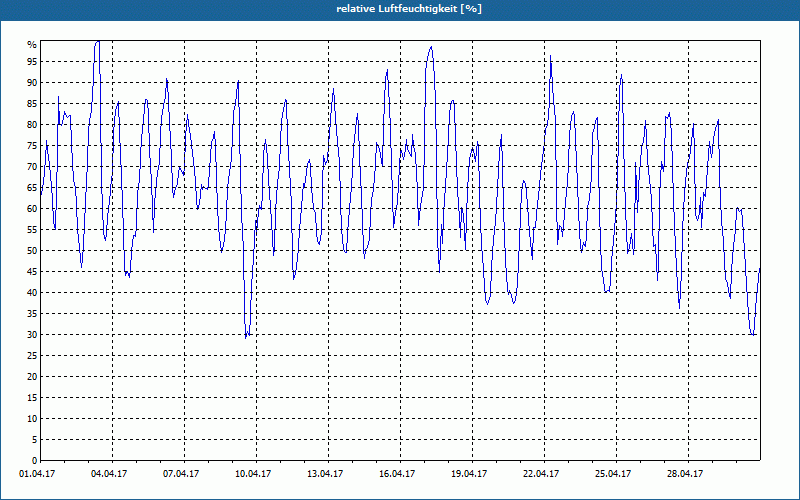
Task: Select the y-axis value '25'
Action: (32, 356)
